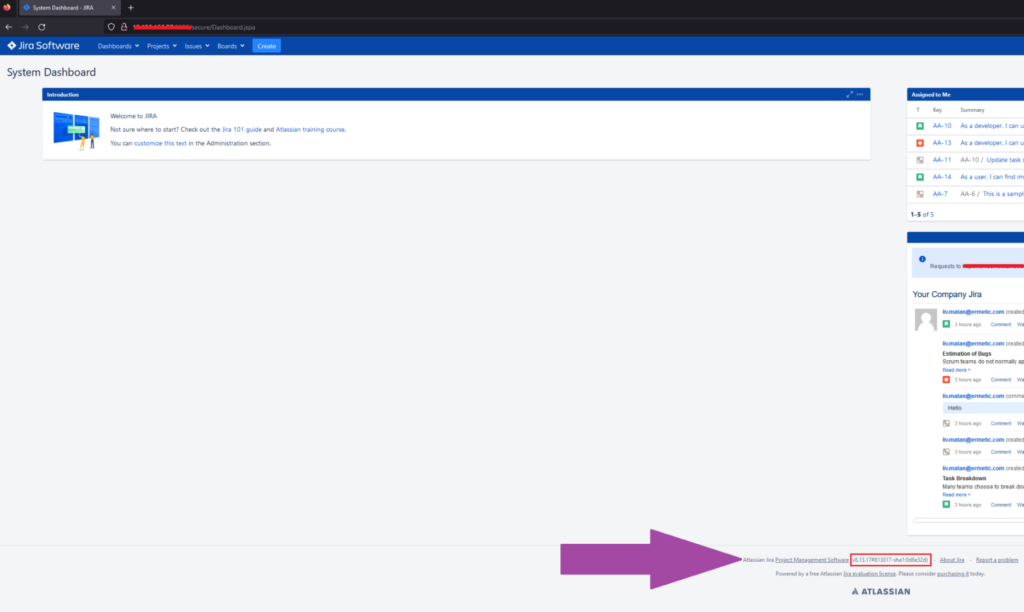Click the bug icon below Estimation of Bugs
The height and width of the screenshot is (612, 1024).
click(946, 379)
